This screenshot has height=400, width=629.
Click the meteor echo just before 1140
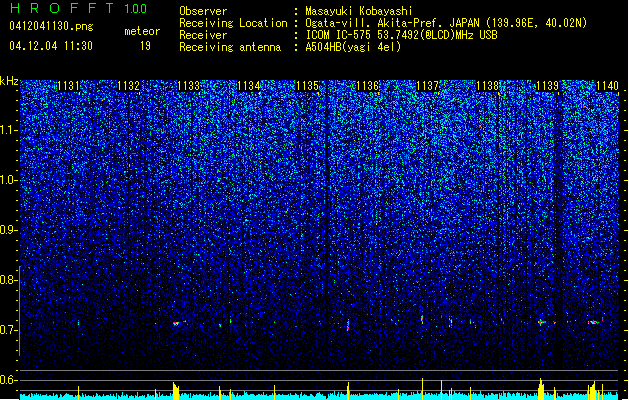click(593, 322)
